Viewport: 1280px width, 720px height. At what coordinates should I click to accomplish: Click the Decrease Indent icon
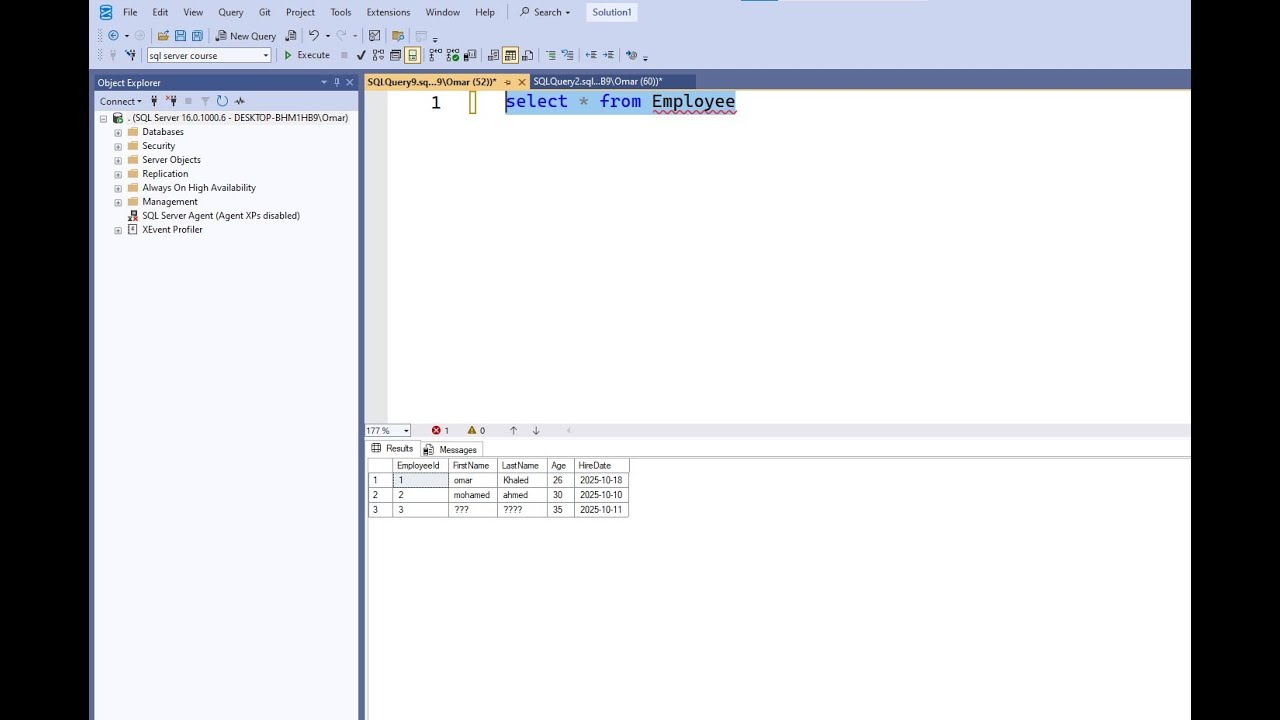click(591, 55)
